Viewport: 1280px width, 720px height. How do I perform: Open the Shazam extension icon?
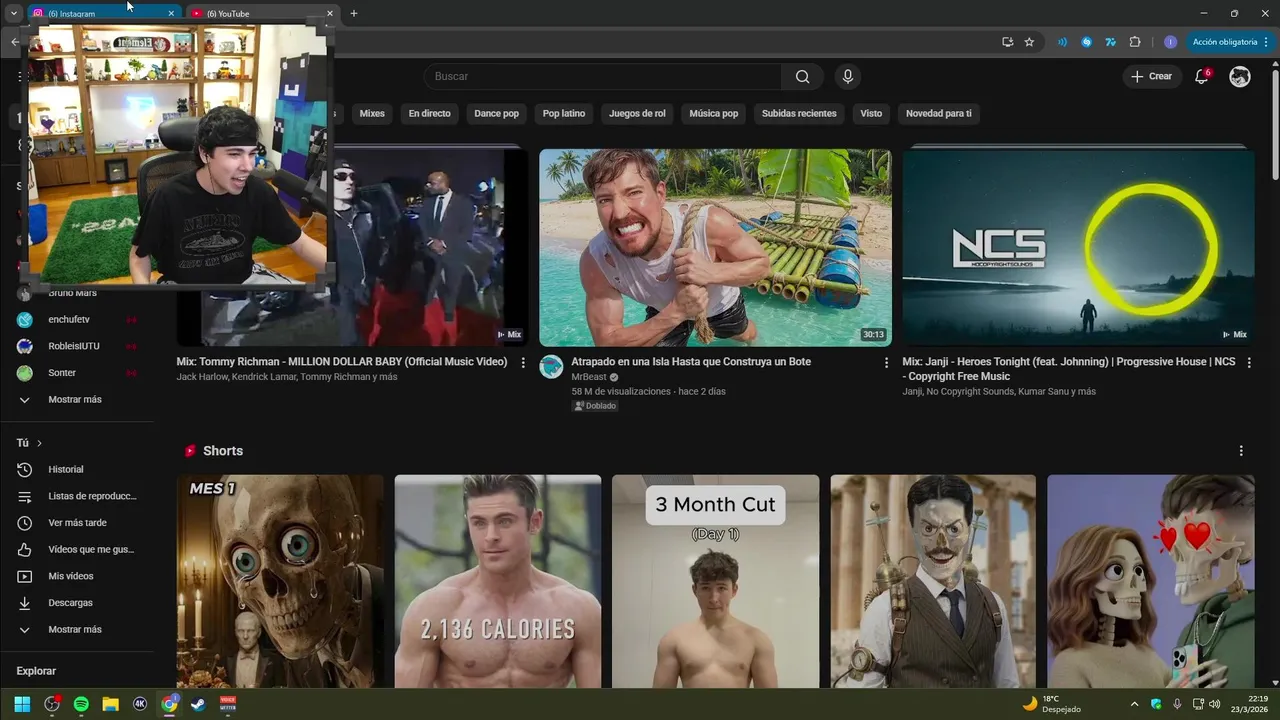click(x=1086, y=42)
